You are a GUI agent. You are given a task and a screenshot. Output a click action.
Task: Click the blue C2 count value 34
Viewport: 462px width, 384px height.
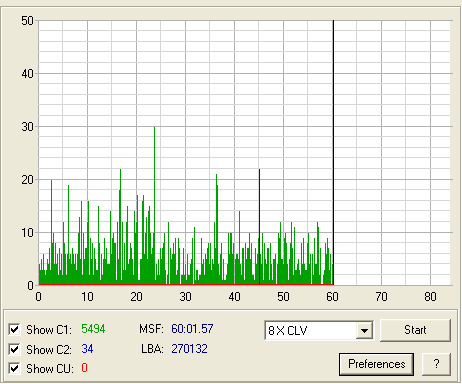(x=87, y=349)
